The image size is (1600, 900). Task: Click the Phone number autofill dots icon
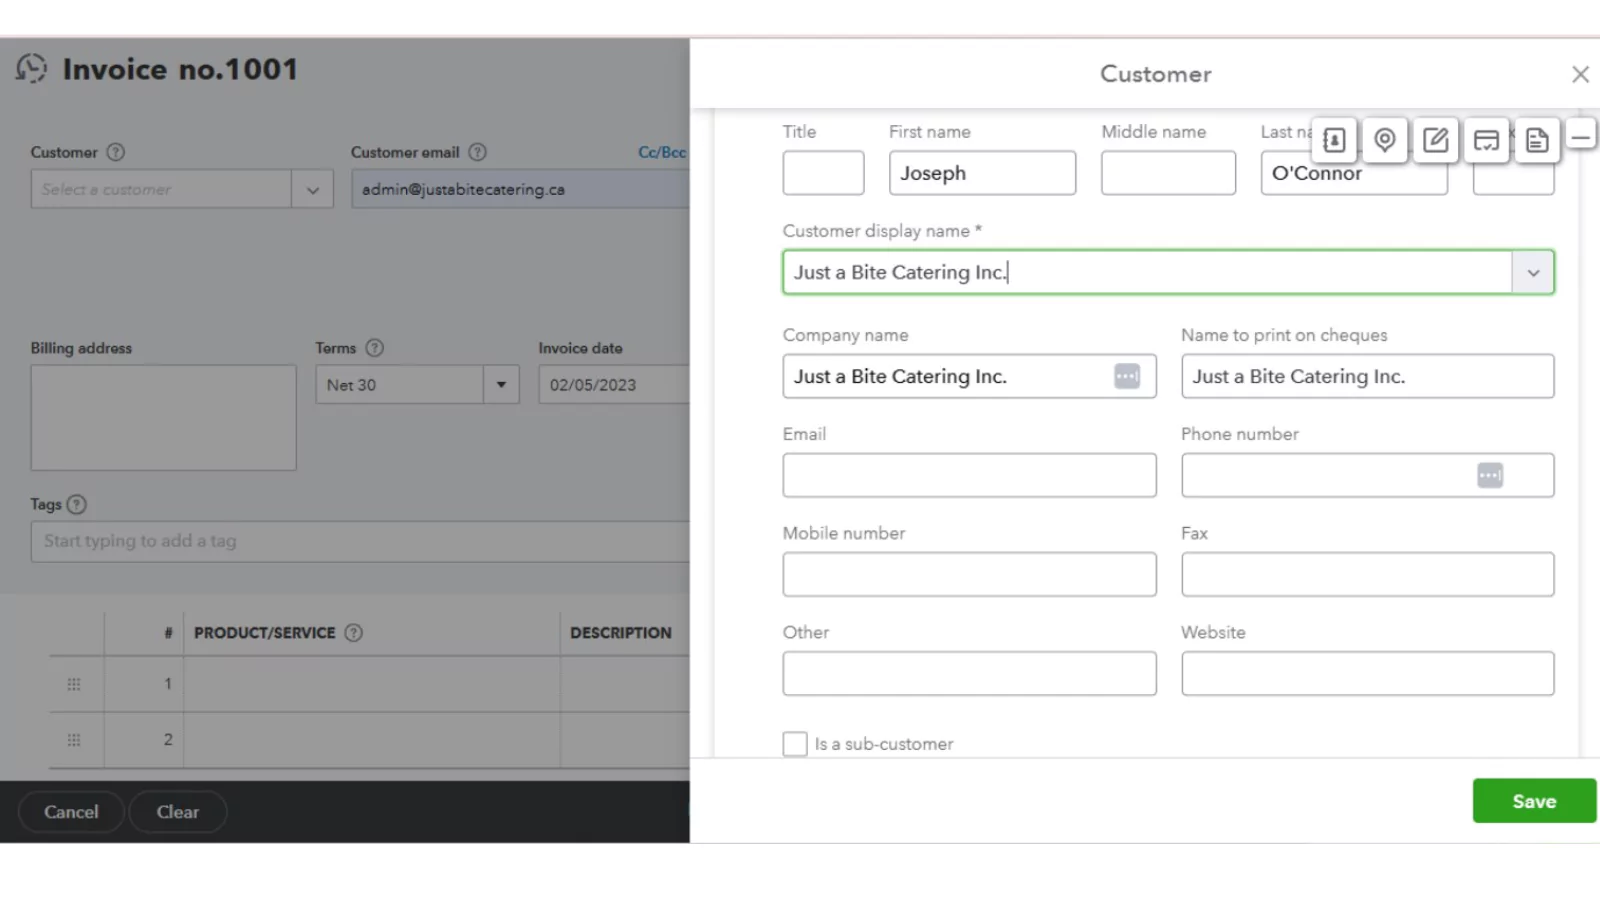pyautogui.click(x=1490, y=475)
